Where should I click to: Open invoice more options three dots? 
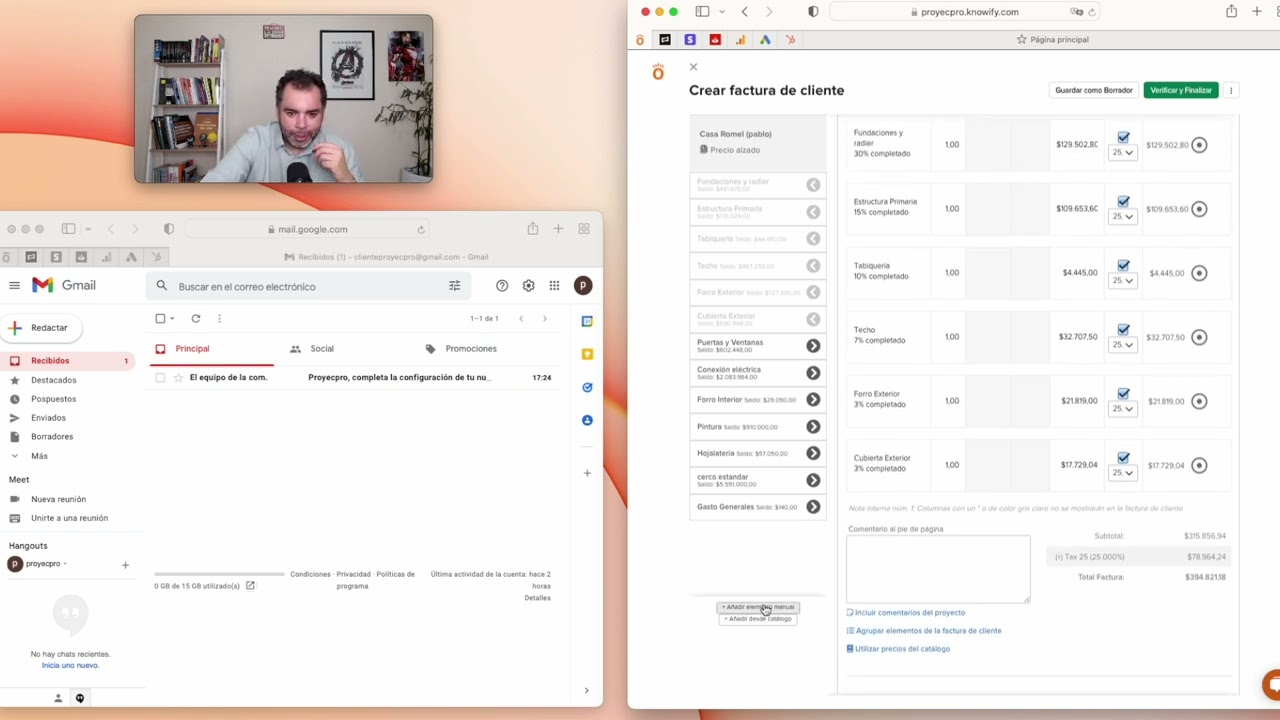tap(1231, 90)
